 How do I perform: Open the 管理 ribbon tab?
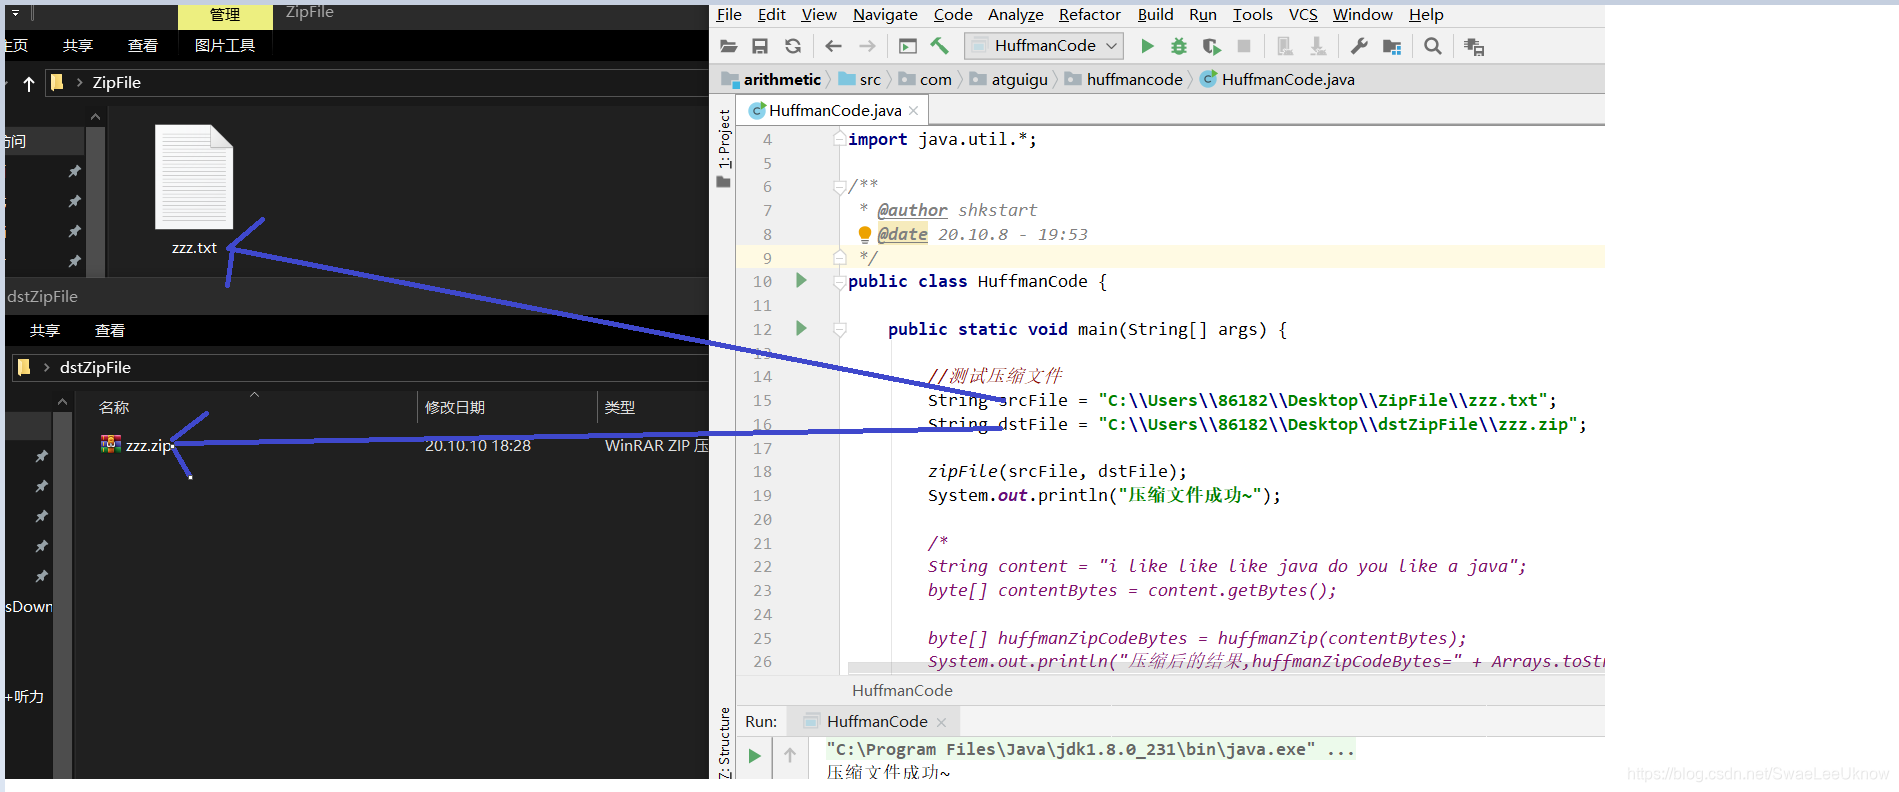225,15
